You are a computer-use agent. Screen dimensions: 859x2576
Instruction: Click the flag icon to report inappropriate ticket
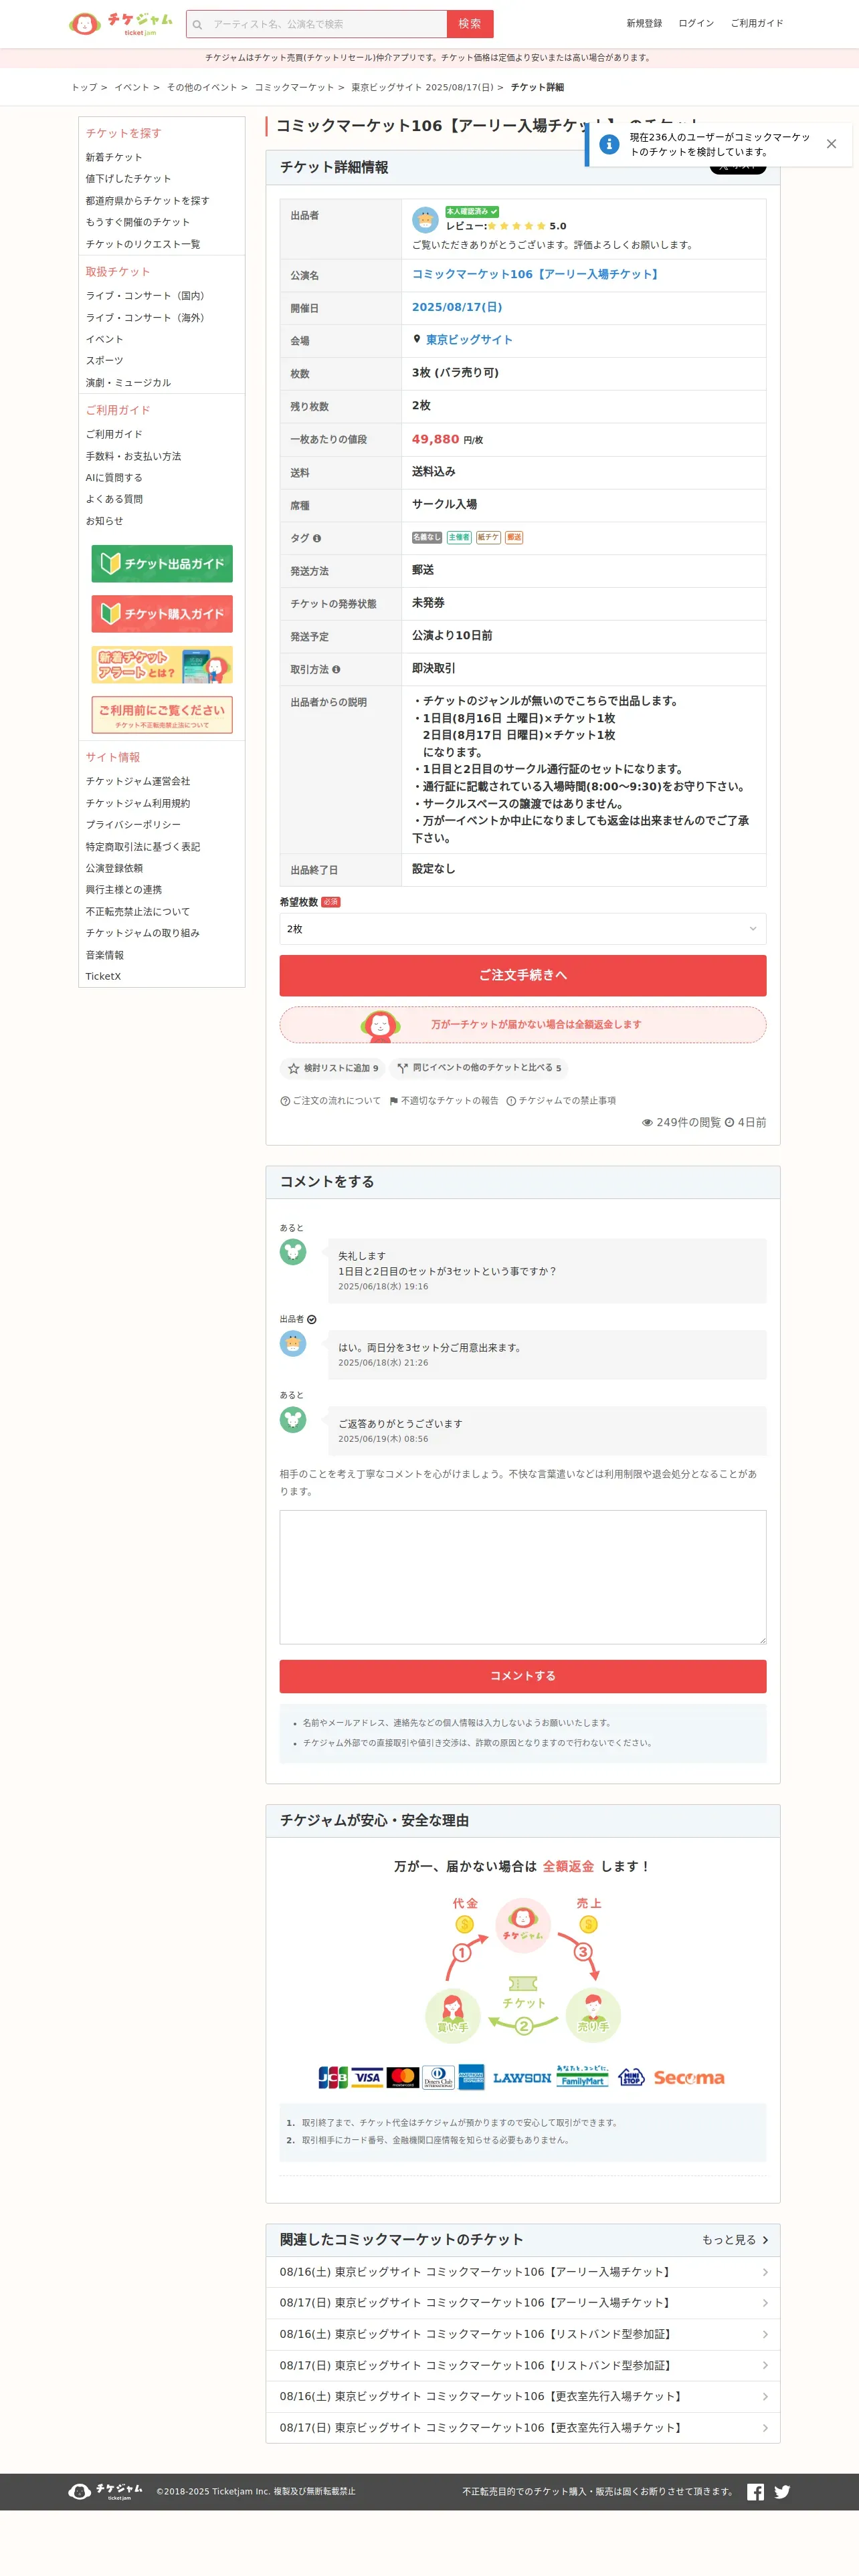[x=394, y=1100]
